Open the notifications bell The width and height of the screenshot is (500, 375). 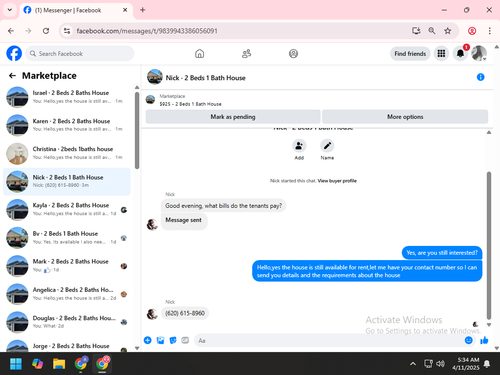(x=460, y=53)
